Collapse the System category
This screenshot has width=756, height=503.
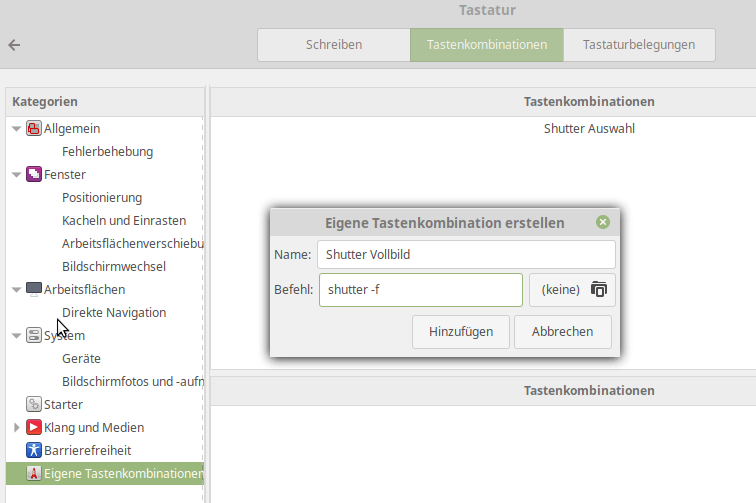pos(16,336)
